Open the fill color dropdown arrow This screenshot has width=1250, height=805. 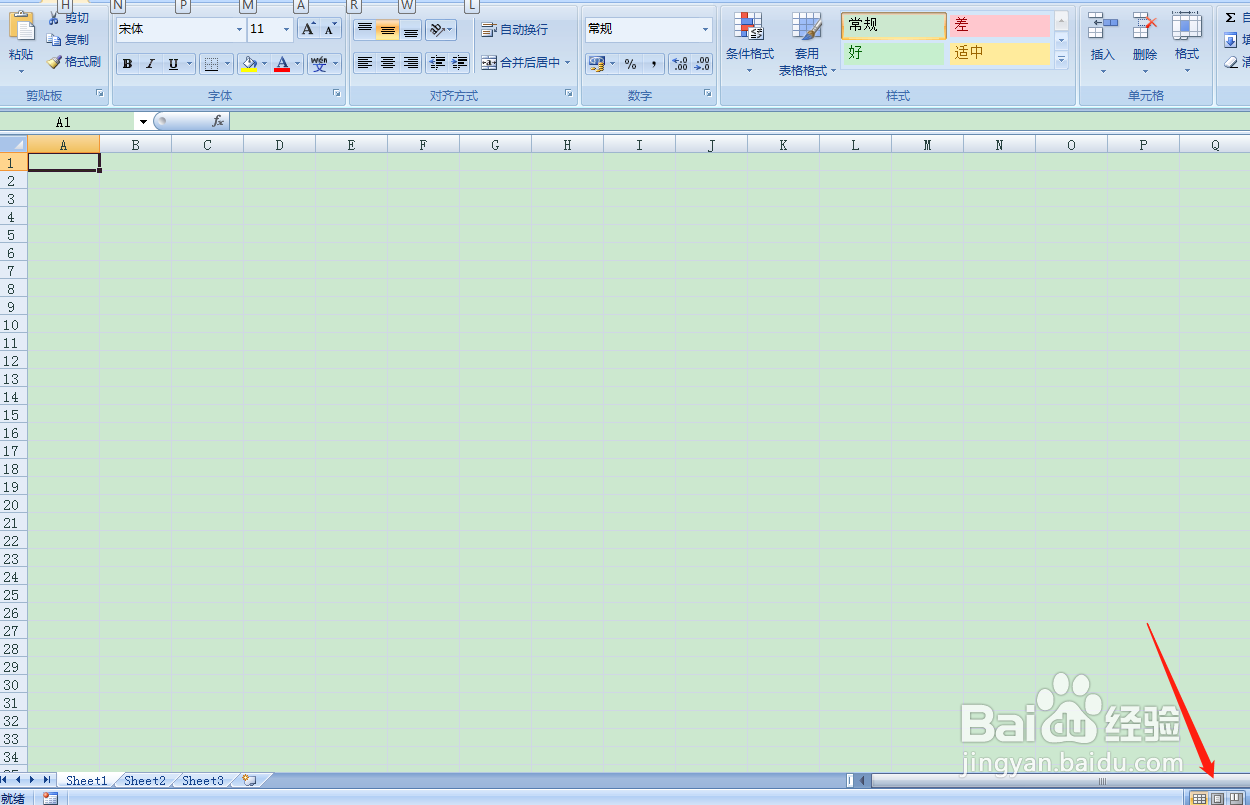265,64
